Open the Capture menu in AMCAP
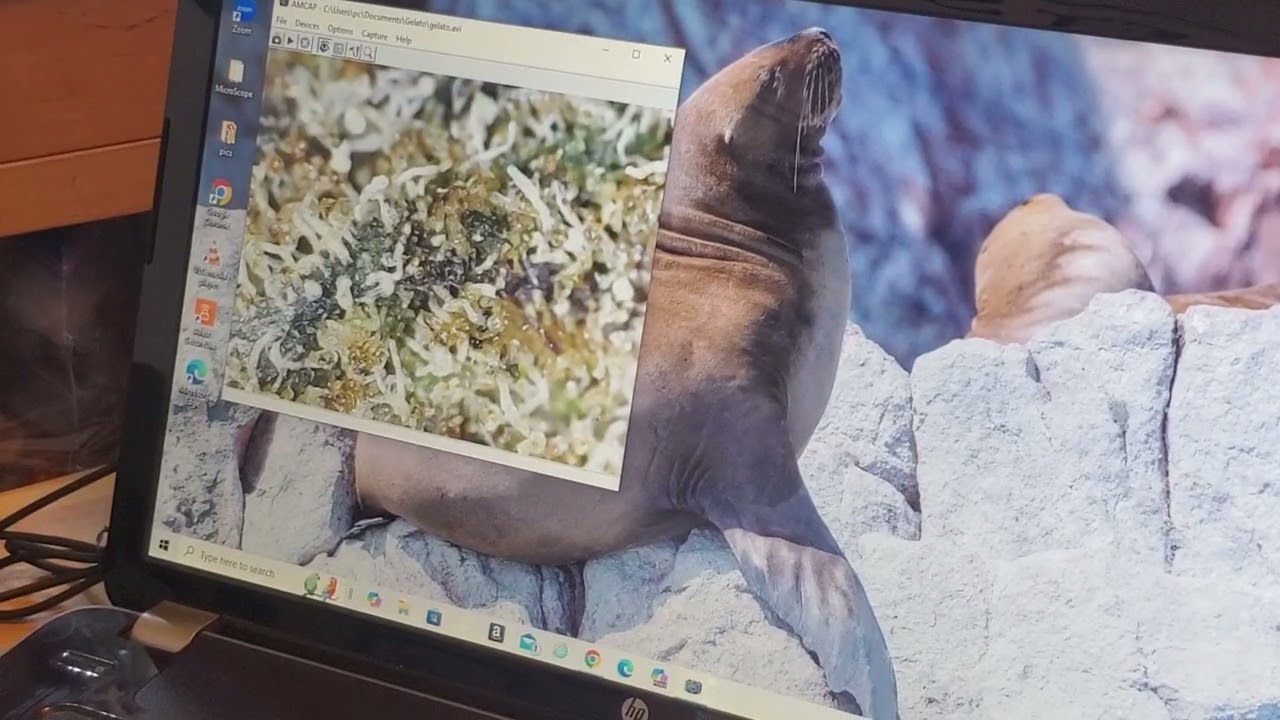 click(374, 35)
